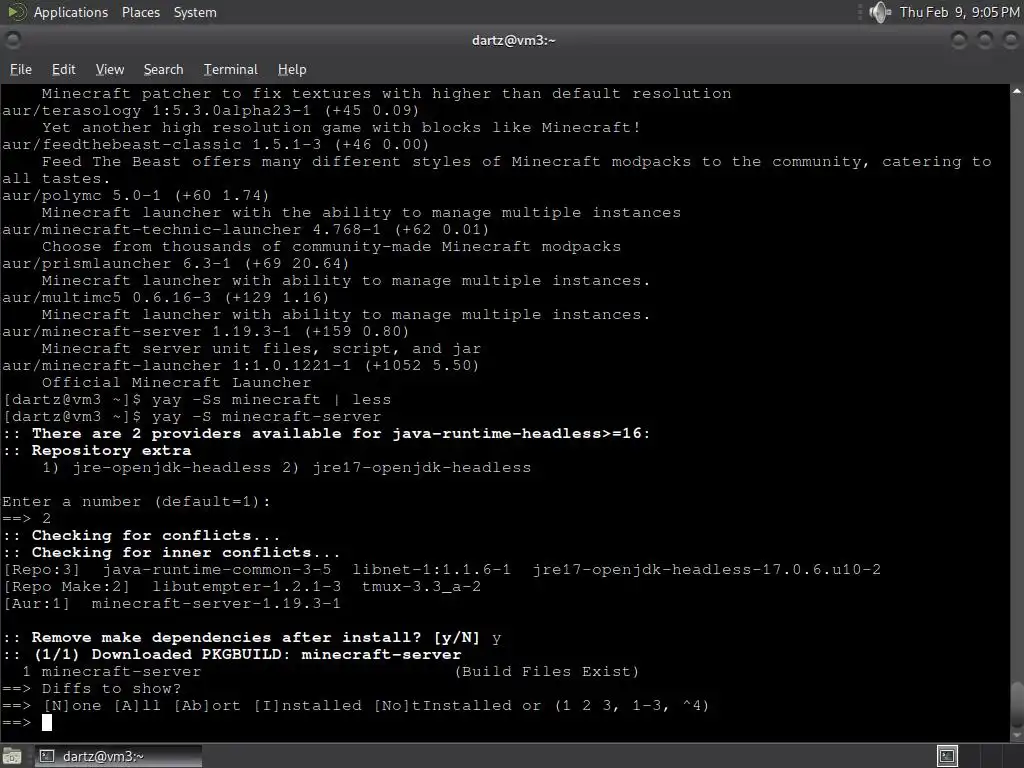Click the text 'libutempter-1.2.1-3'
The height and width of the screenshot is (768, 1024).
246,586
